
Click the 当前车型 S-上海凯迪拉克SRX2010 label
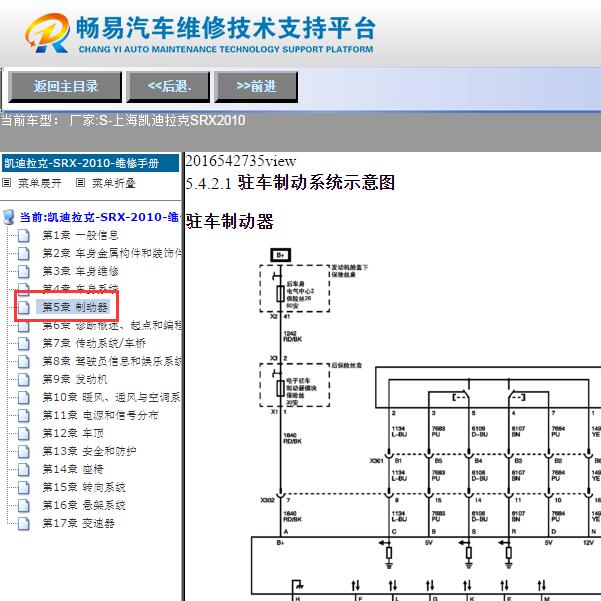[x=123, y=120]
